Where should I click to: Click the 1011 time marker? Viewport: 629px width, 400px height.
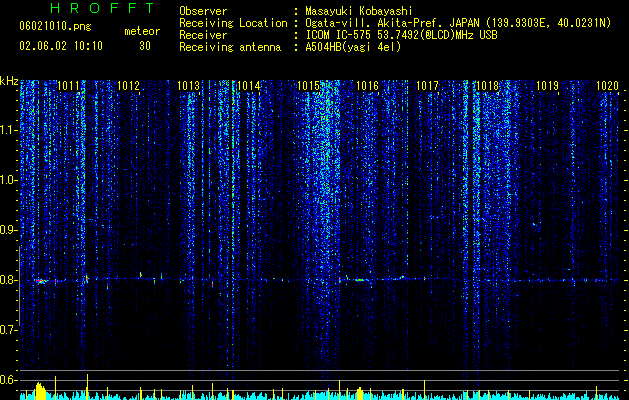pyautogui.click(x=68, y=85)
